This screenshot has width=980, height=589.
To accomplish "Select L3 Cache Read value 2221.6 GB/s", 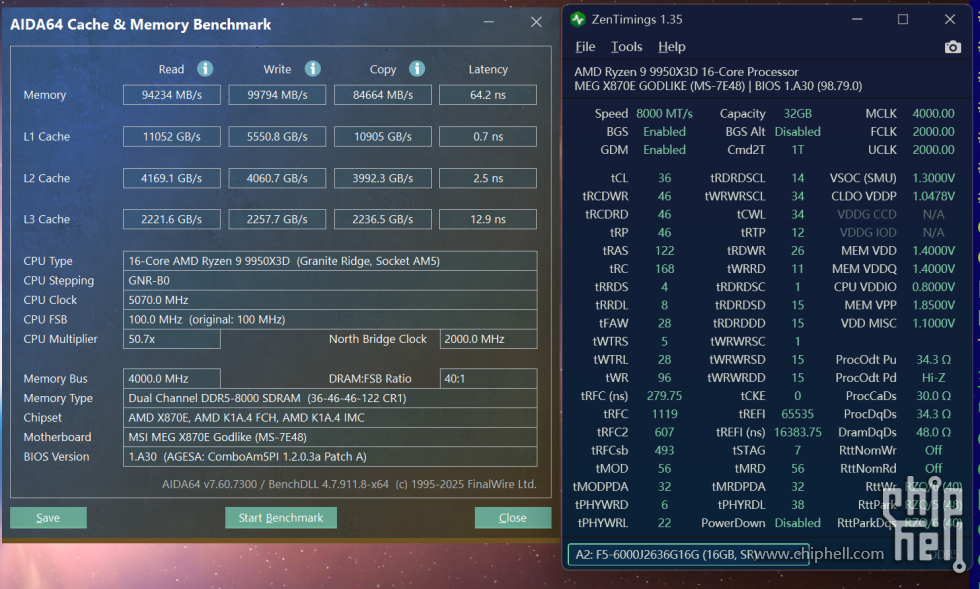I will [x=172, y=219].
